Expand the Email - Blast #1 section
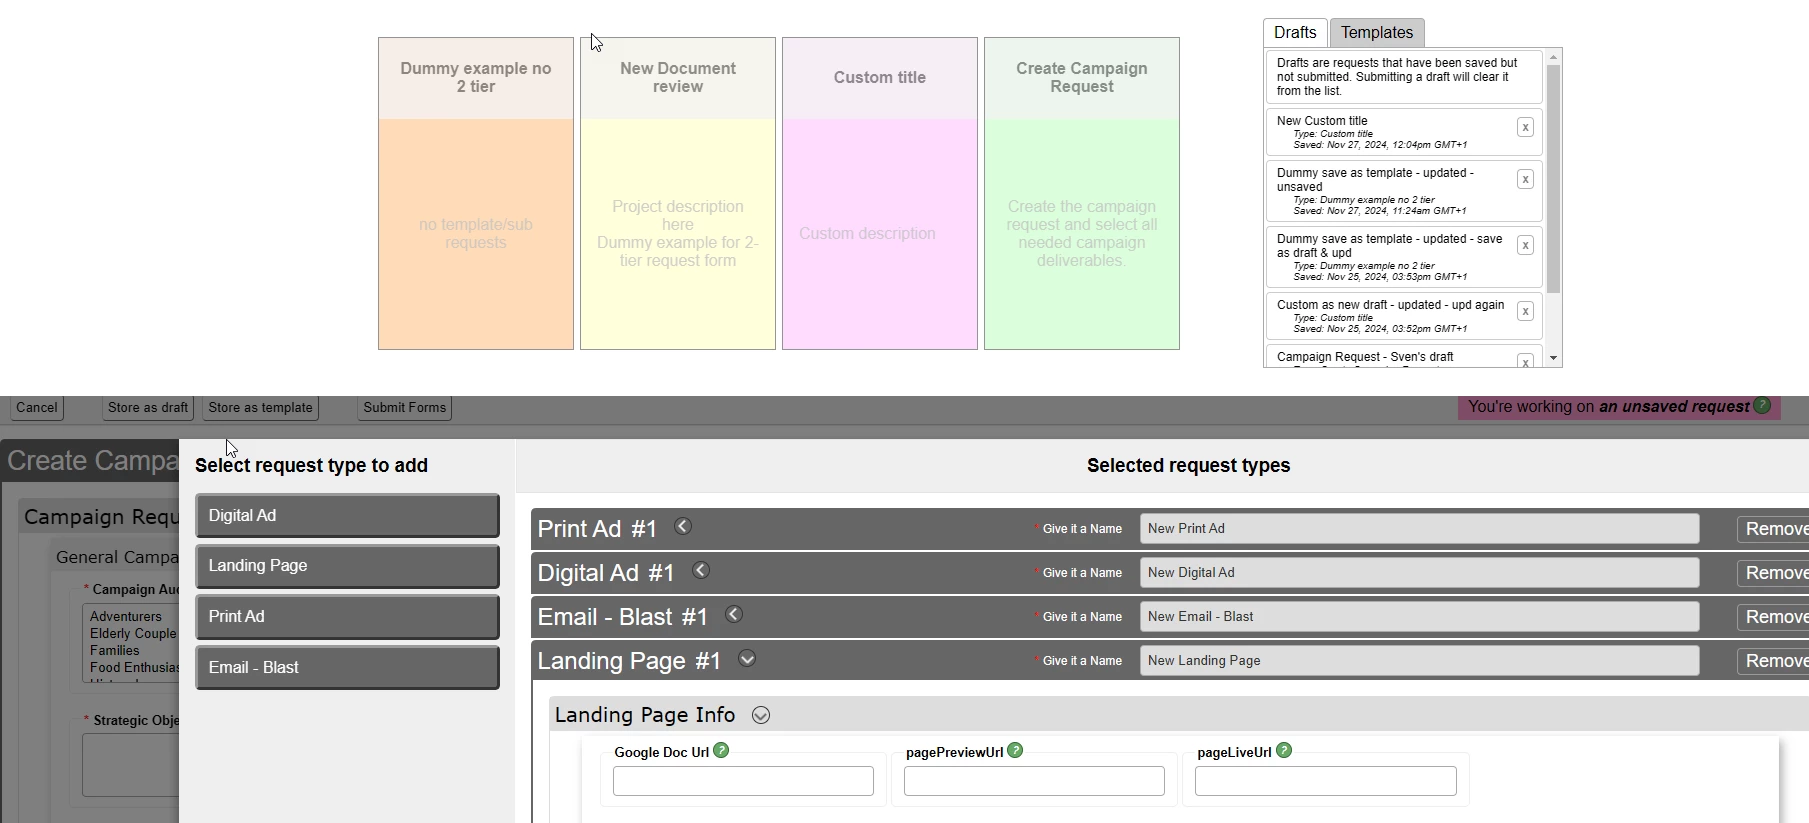 [x=734, y=614]
